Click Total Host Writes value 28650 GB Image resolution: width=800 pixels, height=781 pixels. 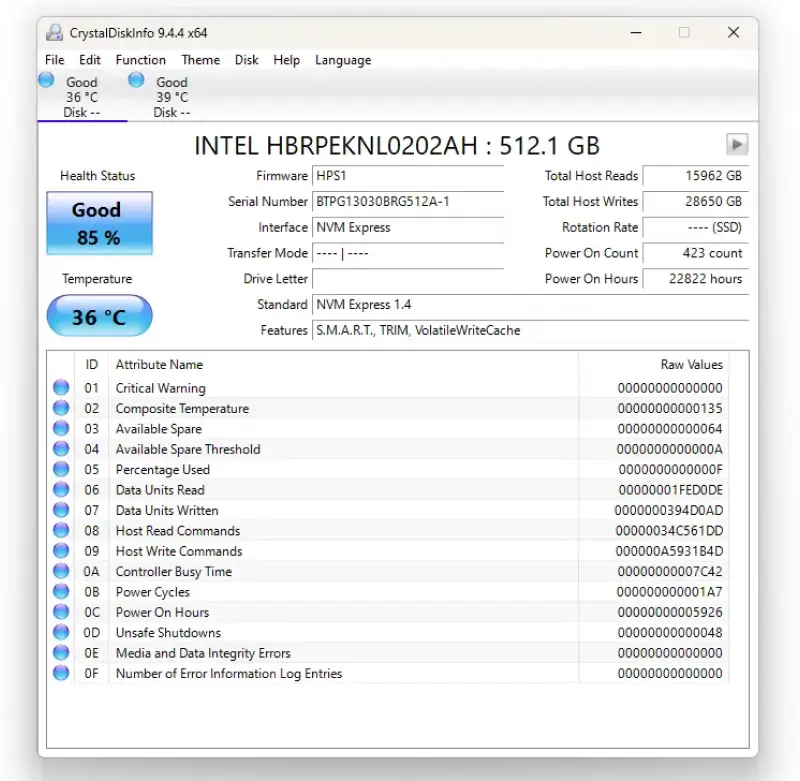point(695,202)
